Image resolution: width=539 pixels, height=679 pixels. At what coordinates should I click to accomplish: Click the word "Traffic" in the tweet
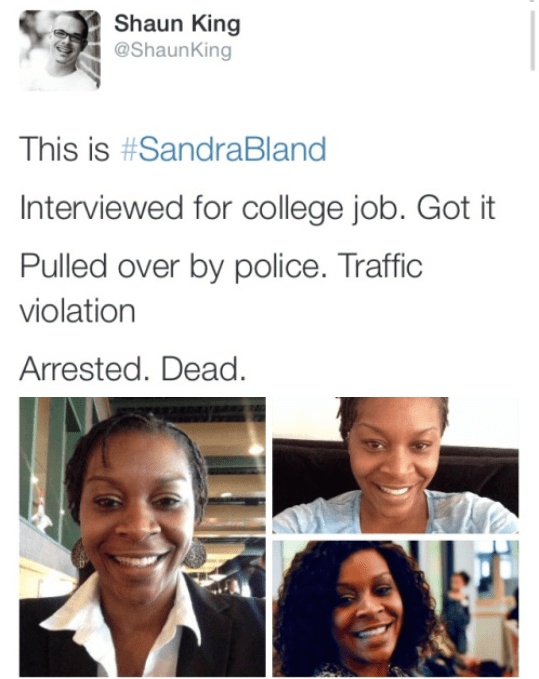(x=380, y=266)
